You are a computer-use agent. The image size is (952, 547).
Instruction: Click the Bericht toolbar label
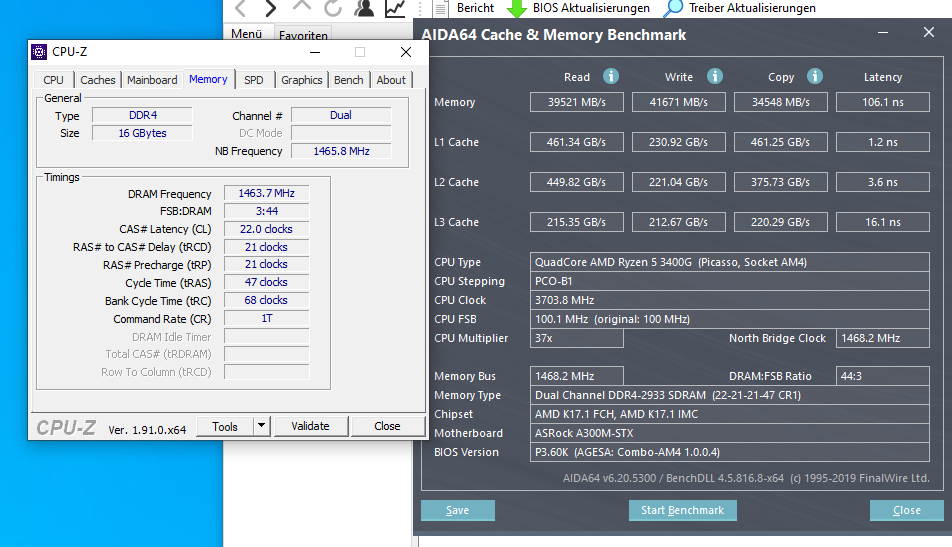point(475,8)
